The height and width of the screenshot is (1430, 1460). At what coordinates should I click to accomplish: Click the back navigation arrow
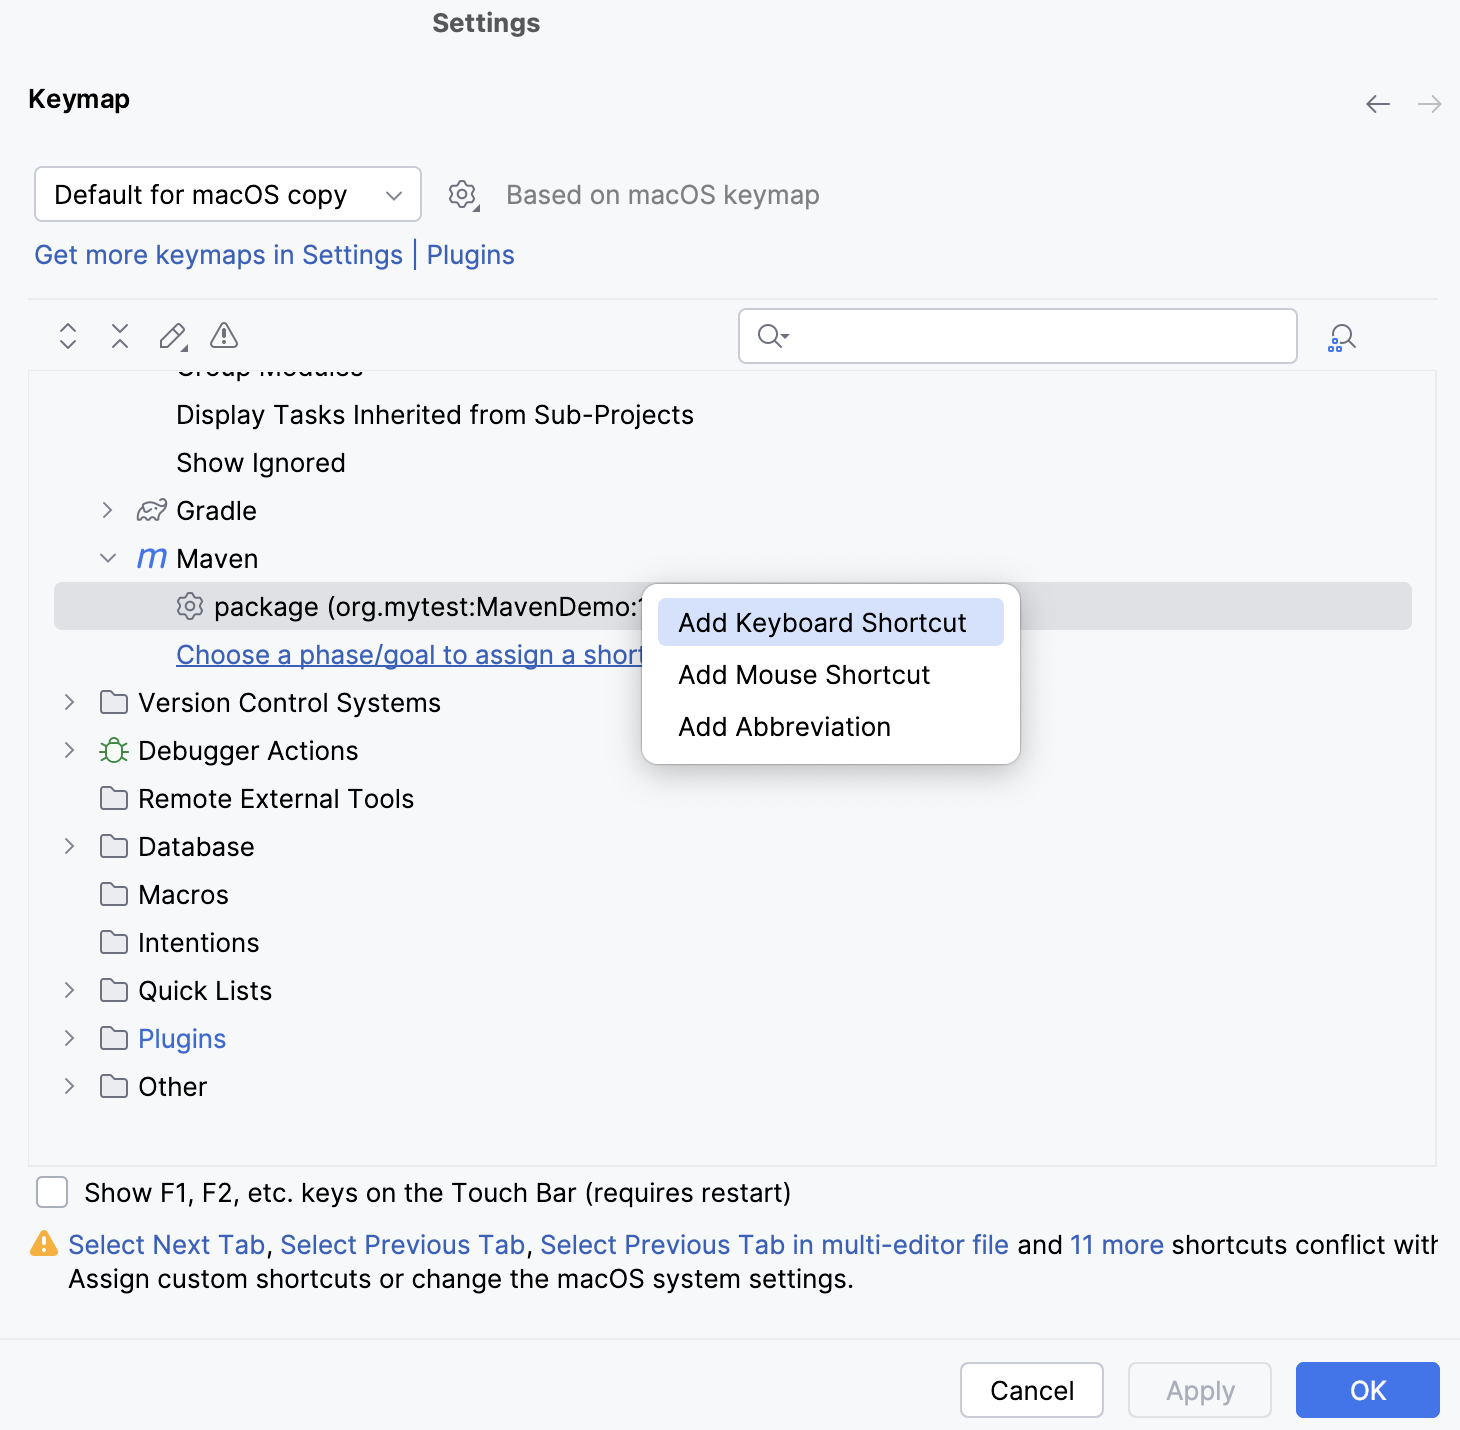1377,103
